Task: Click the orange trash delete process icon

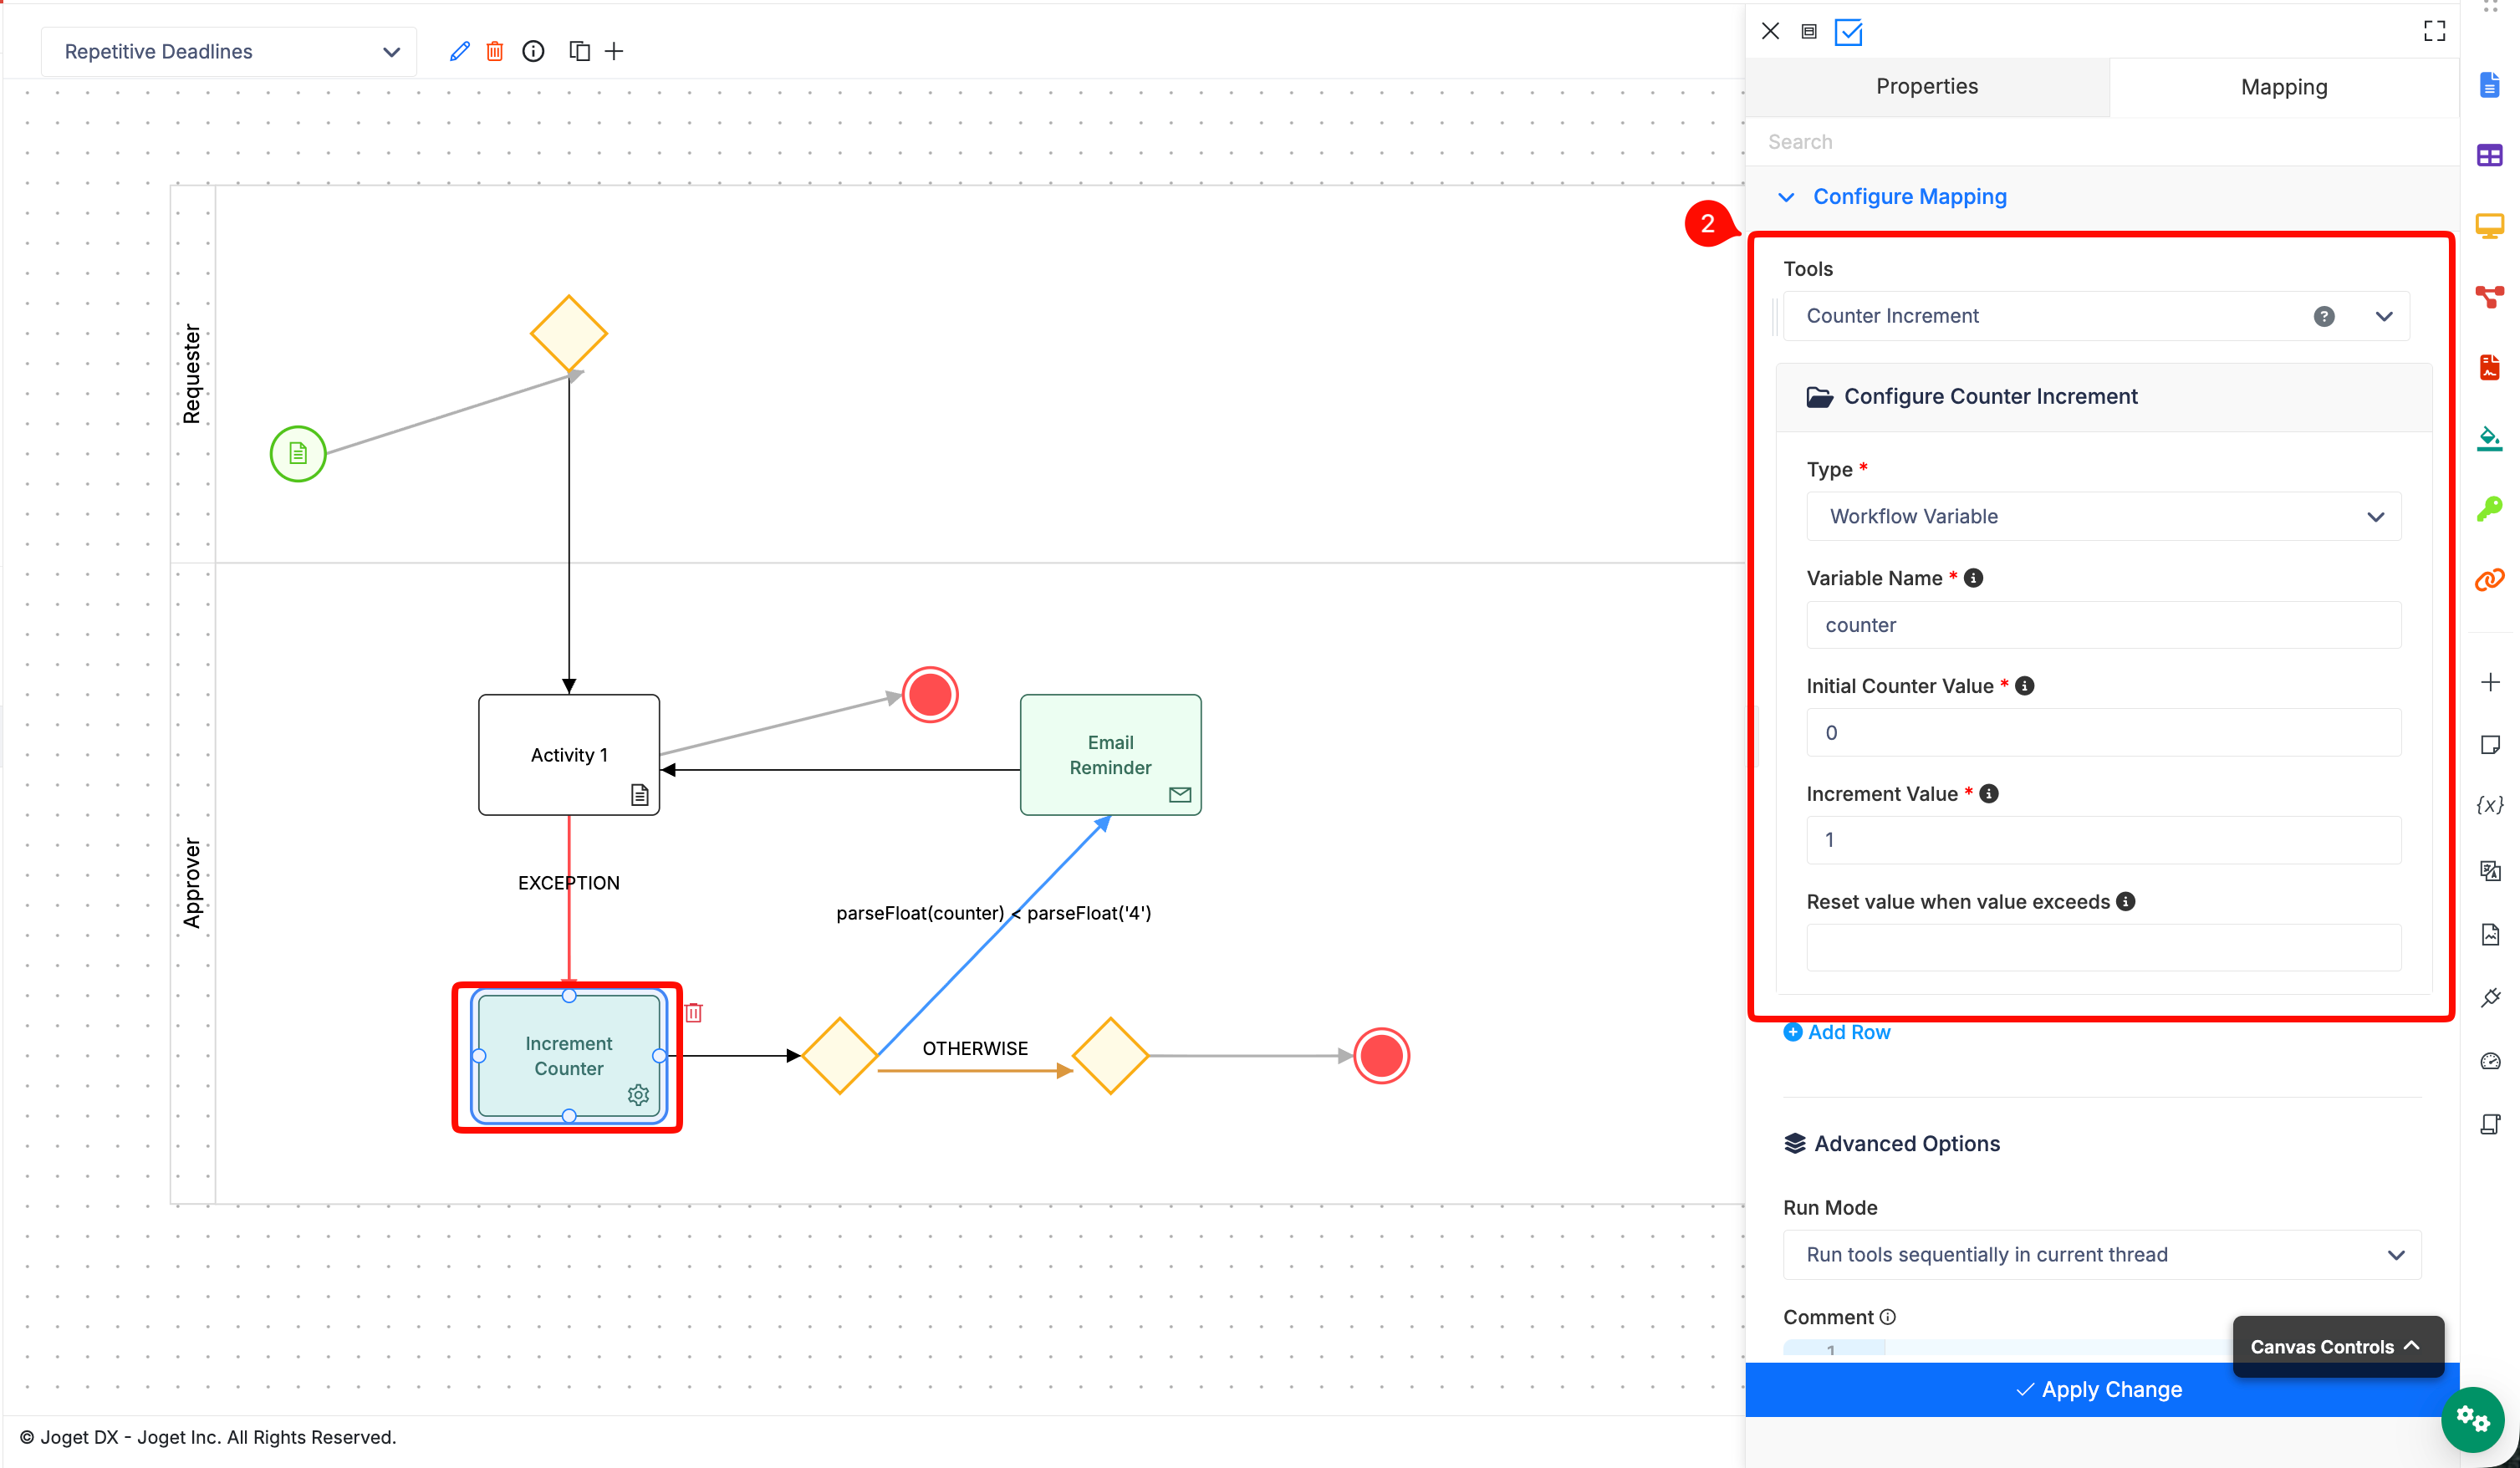Action: (495, 51)
